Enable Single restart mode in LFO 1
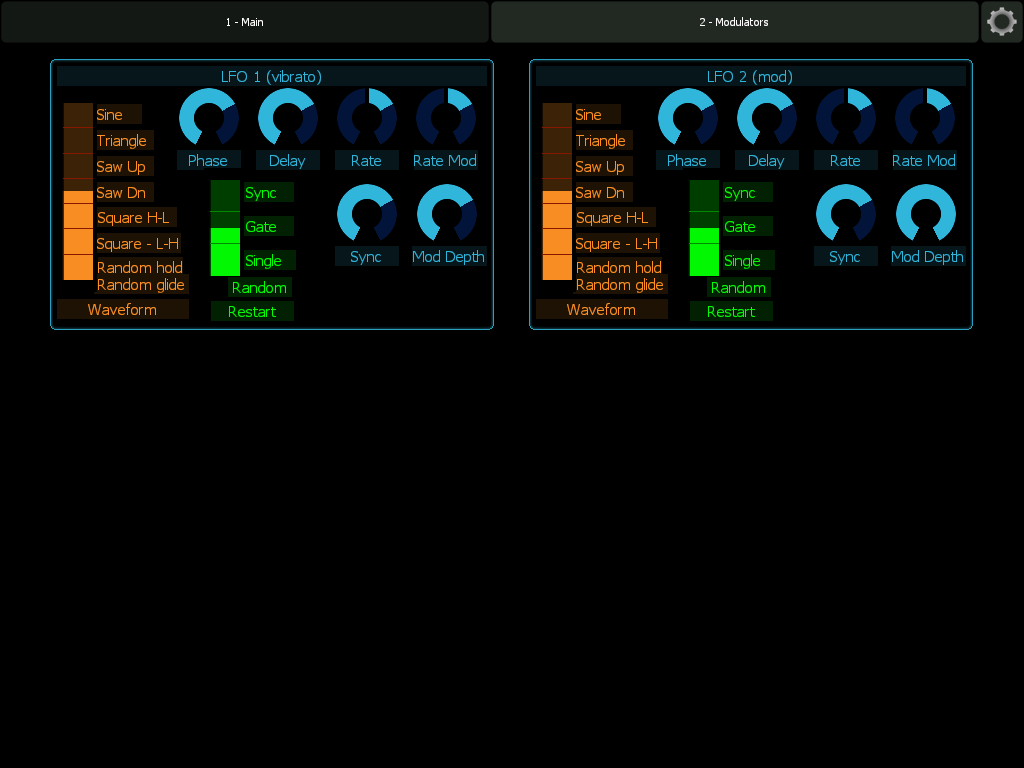This screenshot has height=768, width=1024. (225, 259)
